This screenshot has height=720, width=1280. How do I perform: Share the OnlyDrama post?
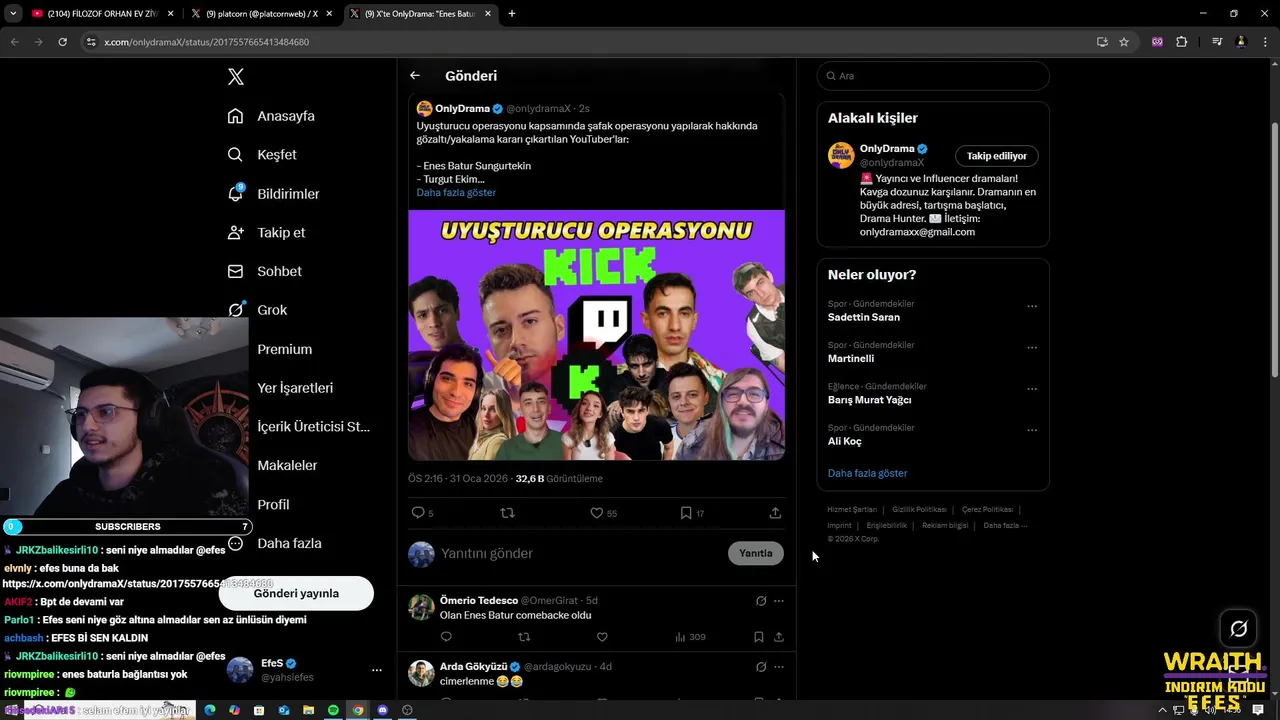pyautogui.click(x=775, y=513)
